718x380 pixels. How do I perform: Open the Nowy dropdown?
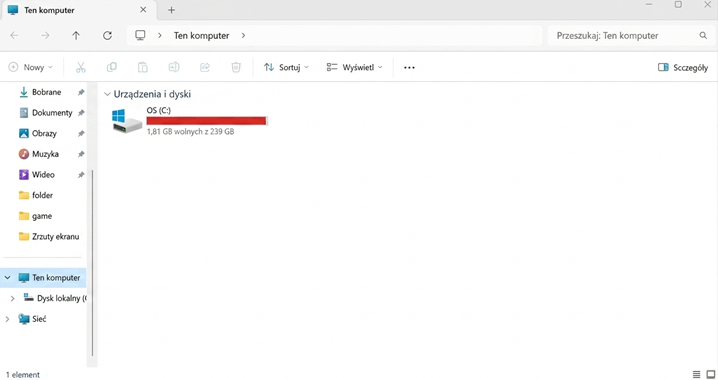tap(31, 67)
